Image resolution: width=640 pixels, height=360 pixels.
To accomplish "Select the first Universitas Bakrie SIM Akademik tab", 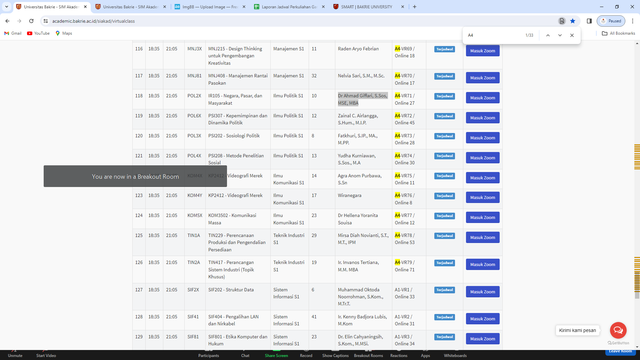I will pyautogui.click(x=51, y=7).
